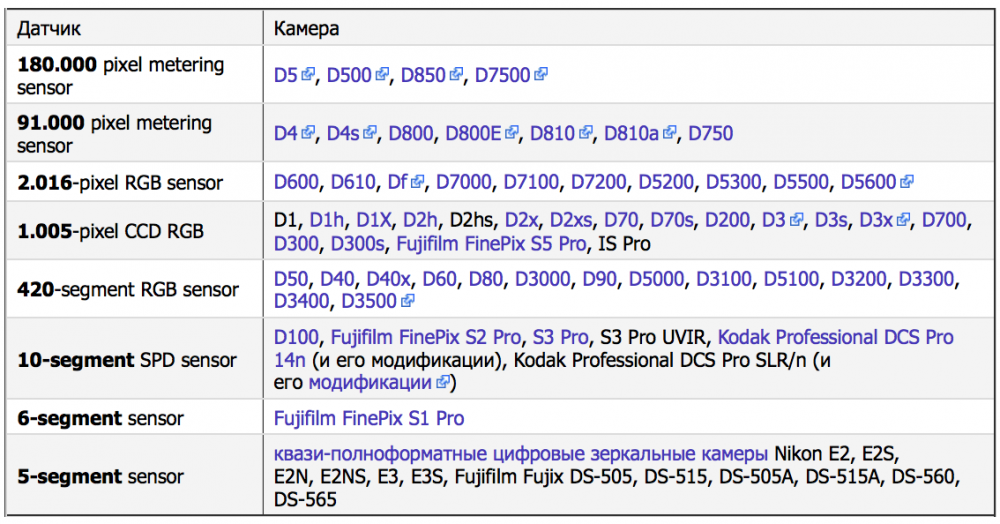Image resolution: width=1000 pixels, height=524 pixels.
Task: Open the D7200 link
Action: (x=598, y=182)
